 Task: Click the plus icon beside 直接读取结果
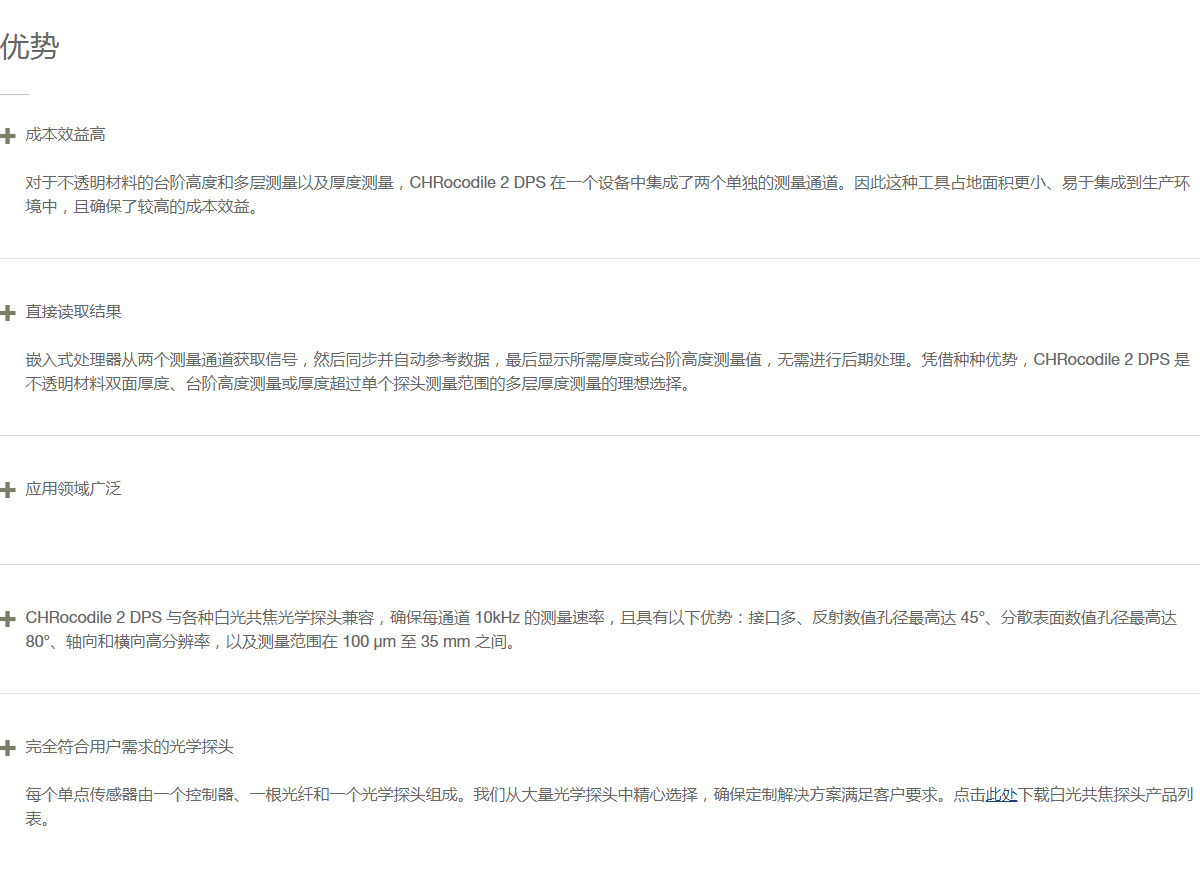[8, 313]
